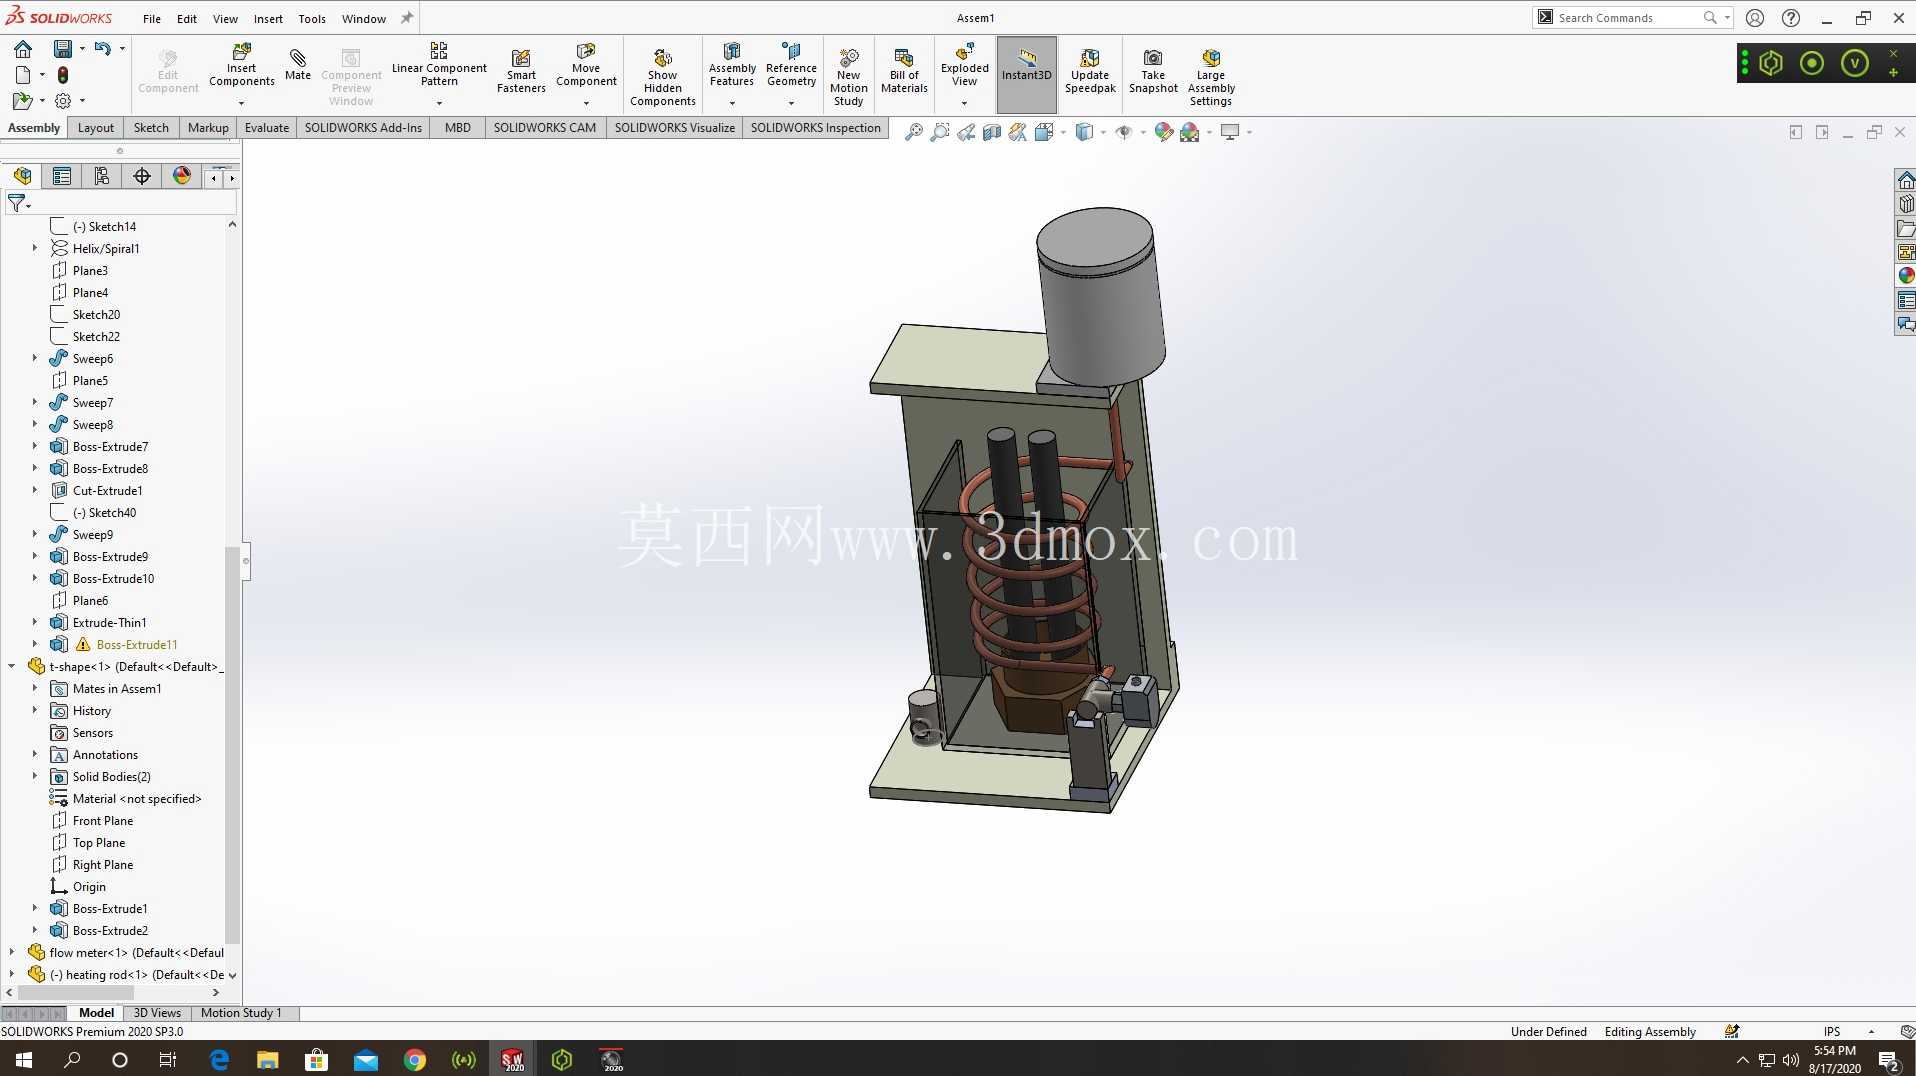Open File Explorer from taskbar
This screenshot has height=1076, width=1916.
pos(267,1059)
